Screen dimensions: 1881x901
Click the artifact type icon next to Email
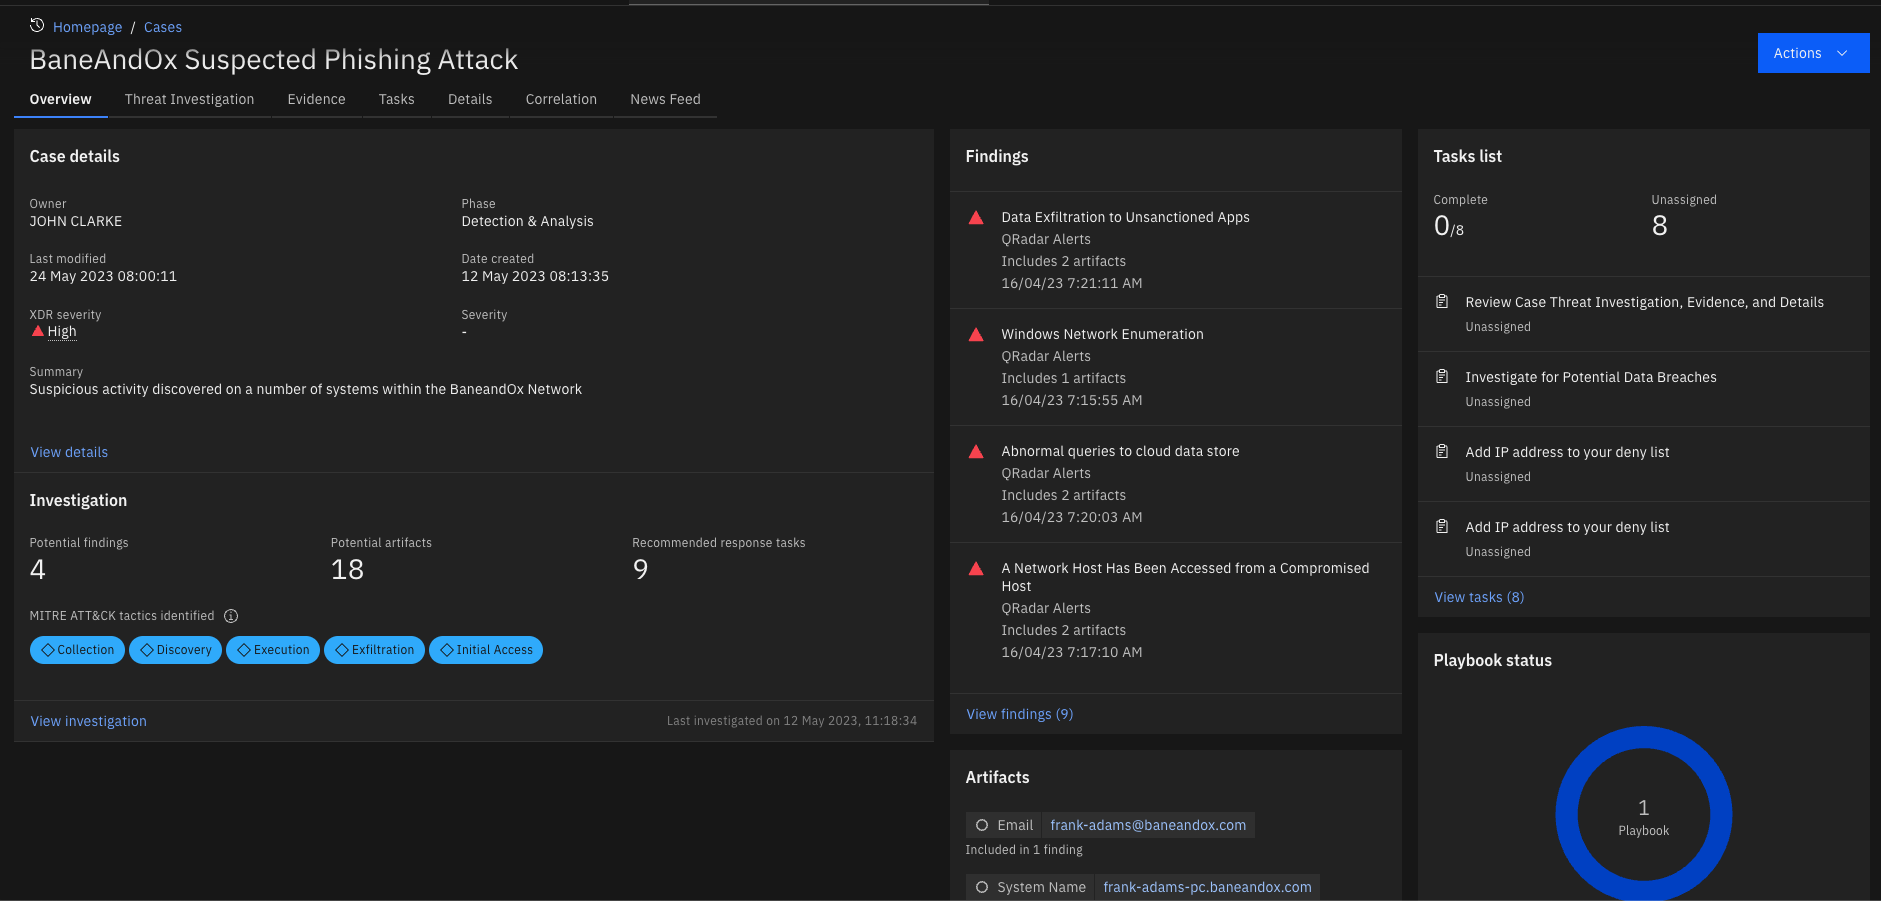pos(982,824)
